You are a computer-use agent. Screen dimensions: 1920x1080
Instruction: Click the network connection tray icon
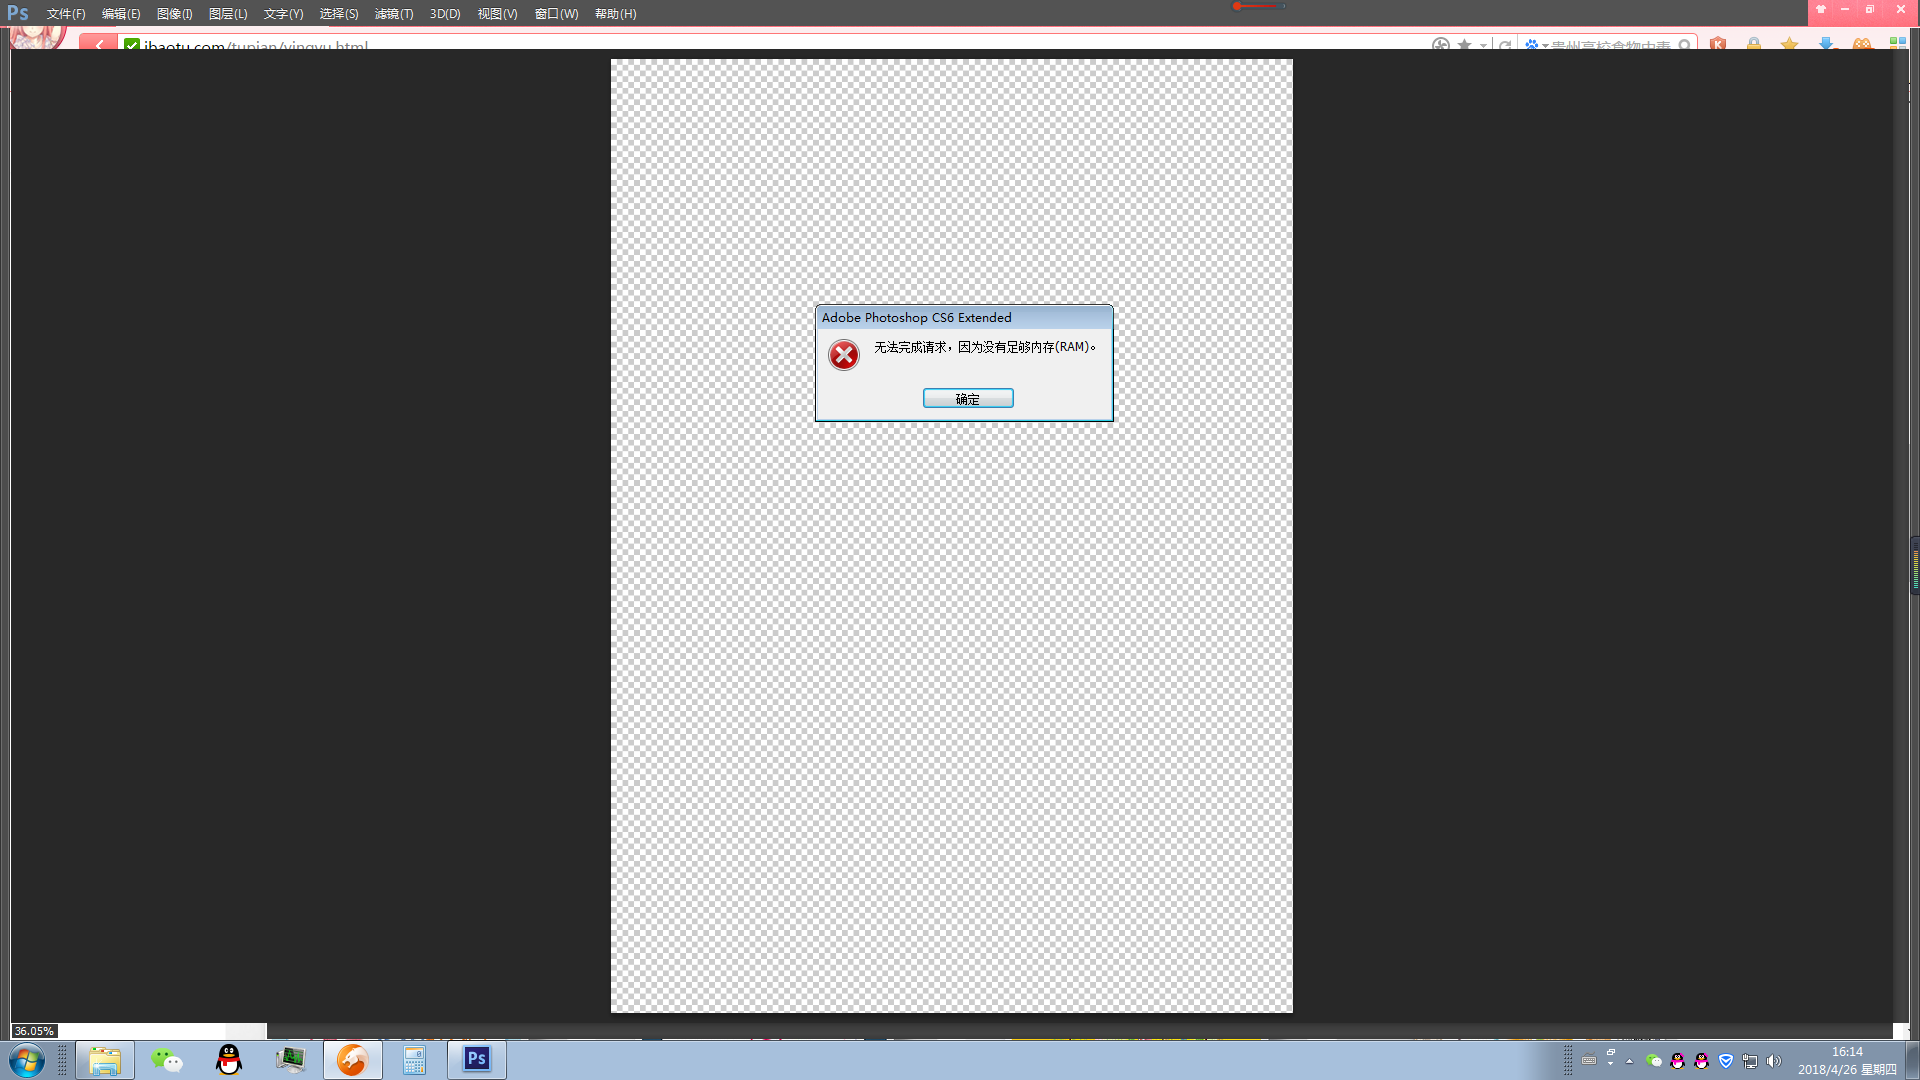click(1750, 1061)
